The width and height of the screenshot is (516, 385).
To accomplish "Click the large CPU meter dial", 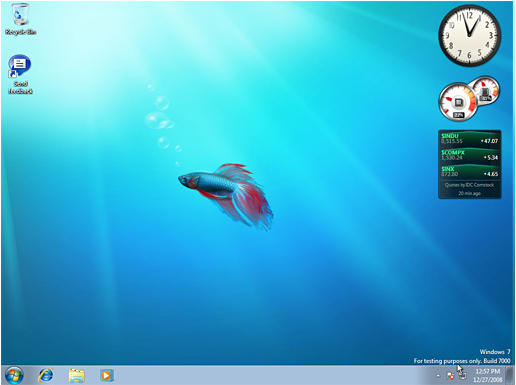I will 458,102.
